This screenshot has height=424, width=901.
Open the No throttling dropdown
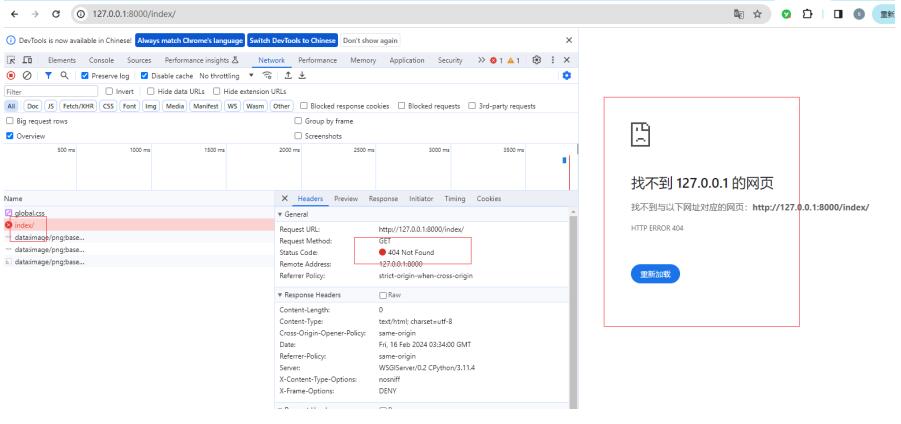(226, 75)
